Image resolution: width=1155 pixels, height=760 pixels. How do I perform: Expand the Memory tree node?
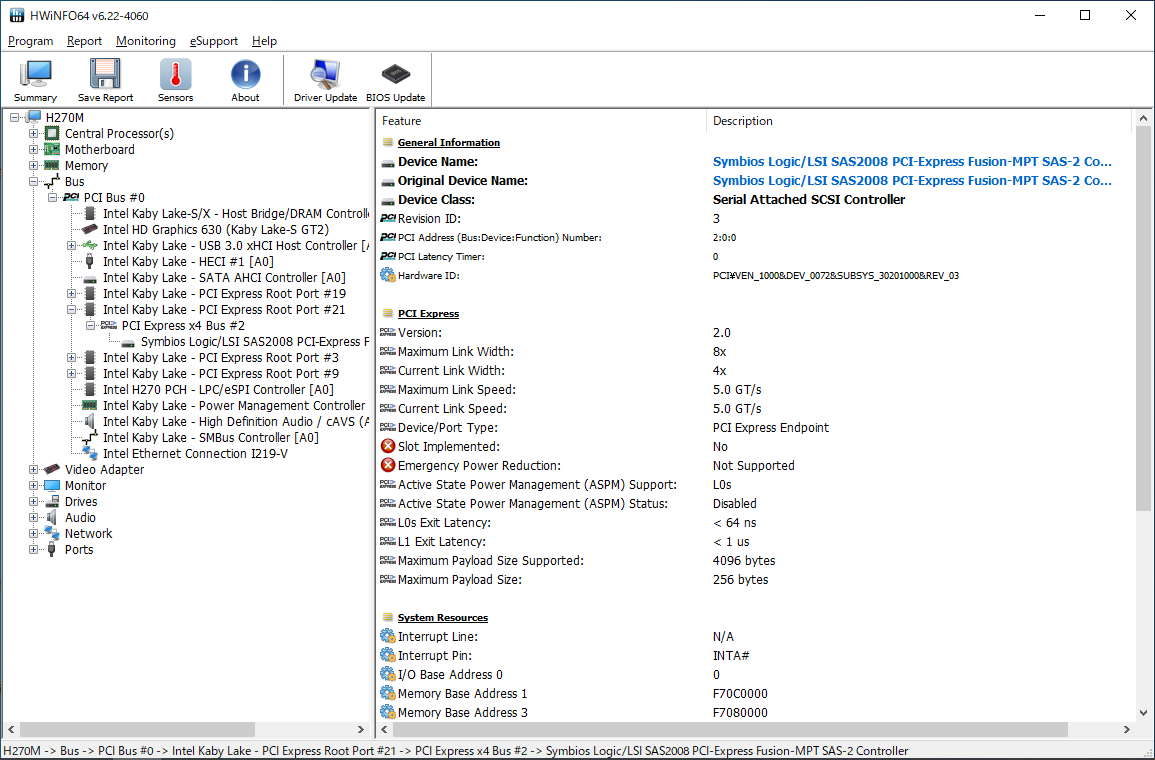[33, 166]
